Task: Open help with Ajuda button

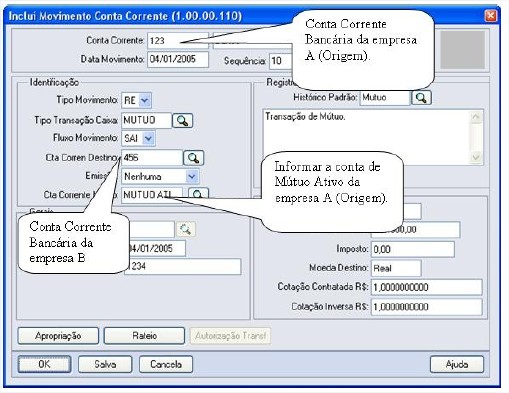Action: click(457, 364)
